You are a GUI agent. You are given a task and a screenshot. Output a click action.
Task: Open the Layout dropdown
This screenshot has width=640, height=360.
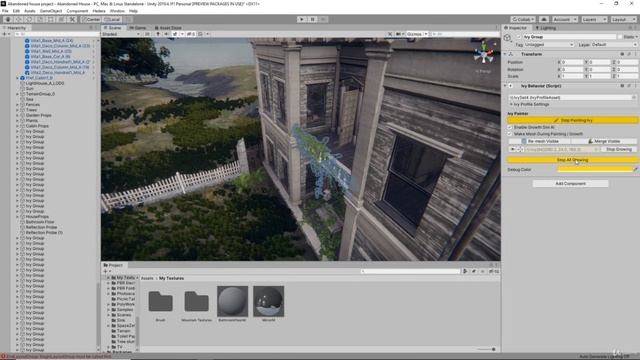click(x=623, y=19)
